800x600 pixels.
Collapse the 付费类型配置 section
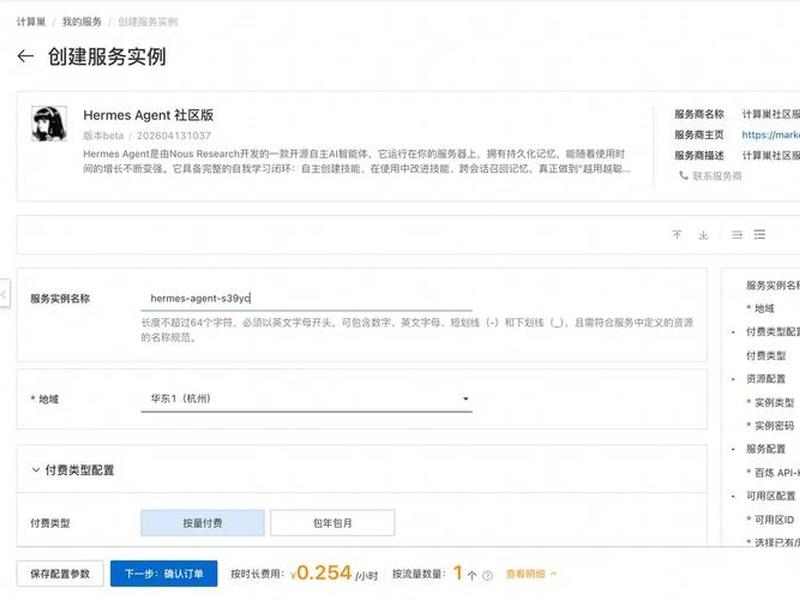[x=36, y=470]
